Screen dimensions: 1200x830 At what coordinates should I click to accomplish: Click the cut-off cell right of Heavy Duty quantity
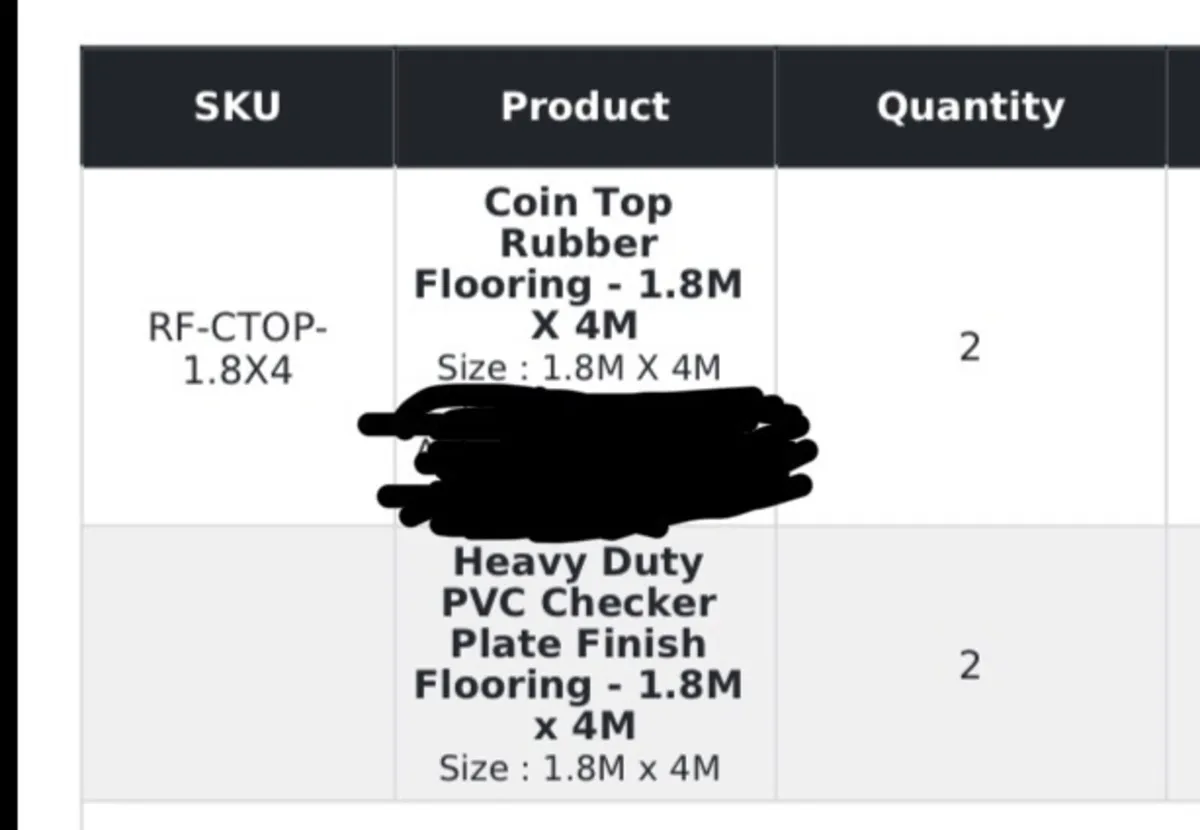(1184, 662)
